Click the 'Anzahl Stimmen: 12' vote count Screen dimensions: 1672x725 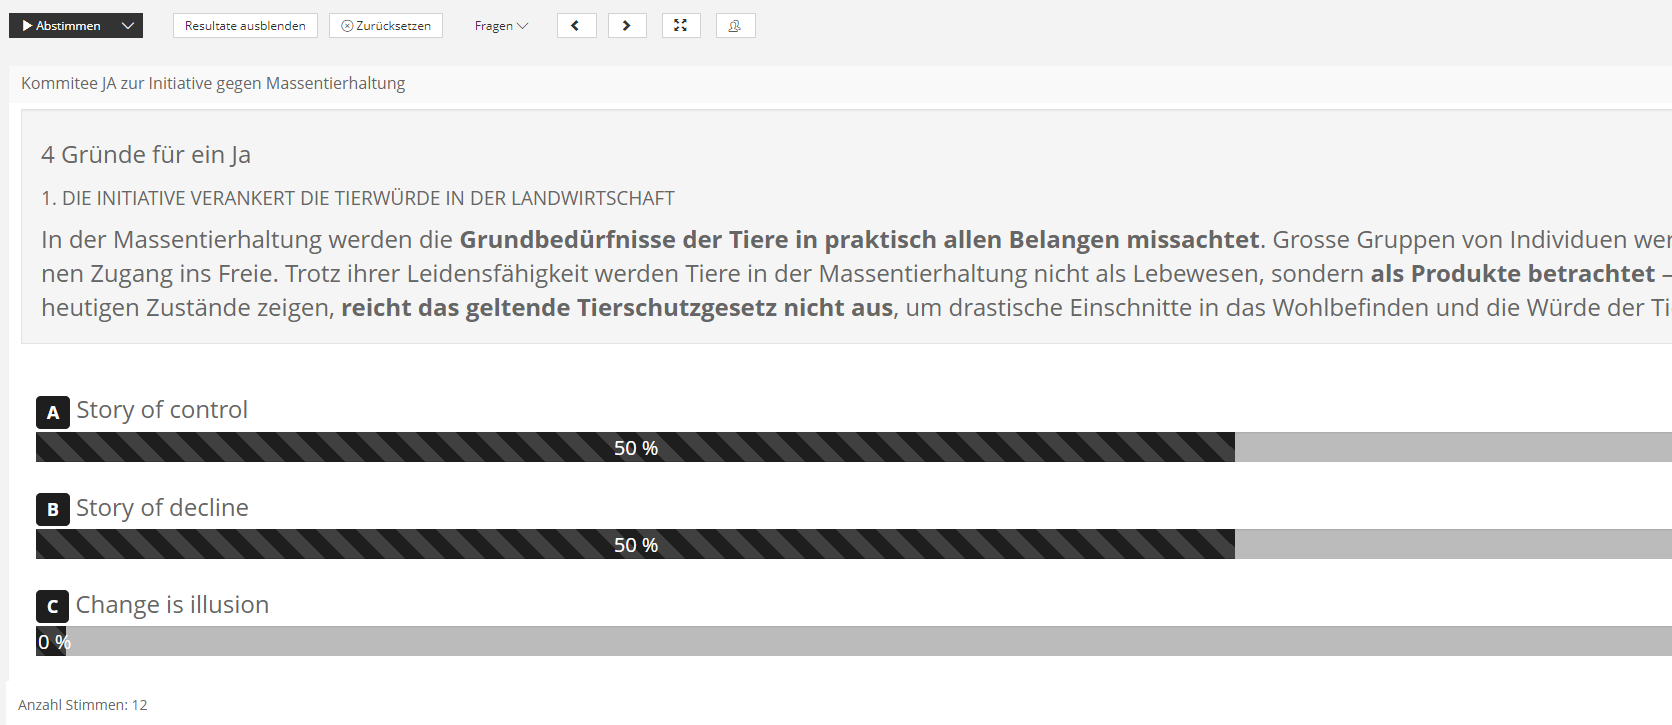coord(83,705)
